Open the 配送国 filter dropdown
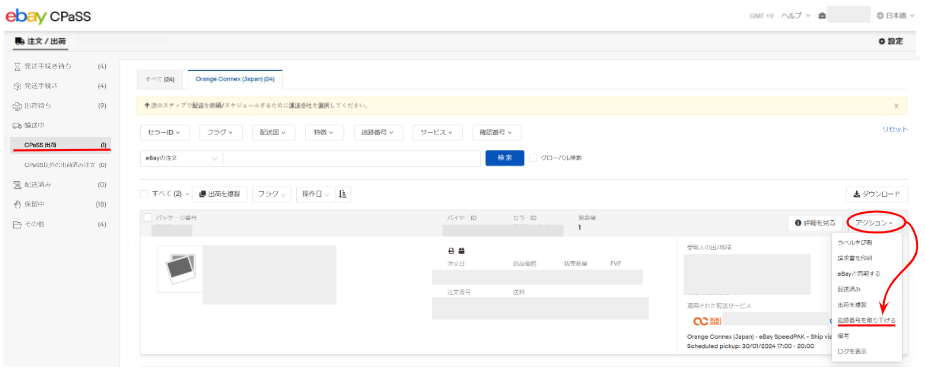This screenshot has height=372, width=925. coord(273,133)
